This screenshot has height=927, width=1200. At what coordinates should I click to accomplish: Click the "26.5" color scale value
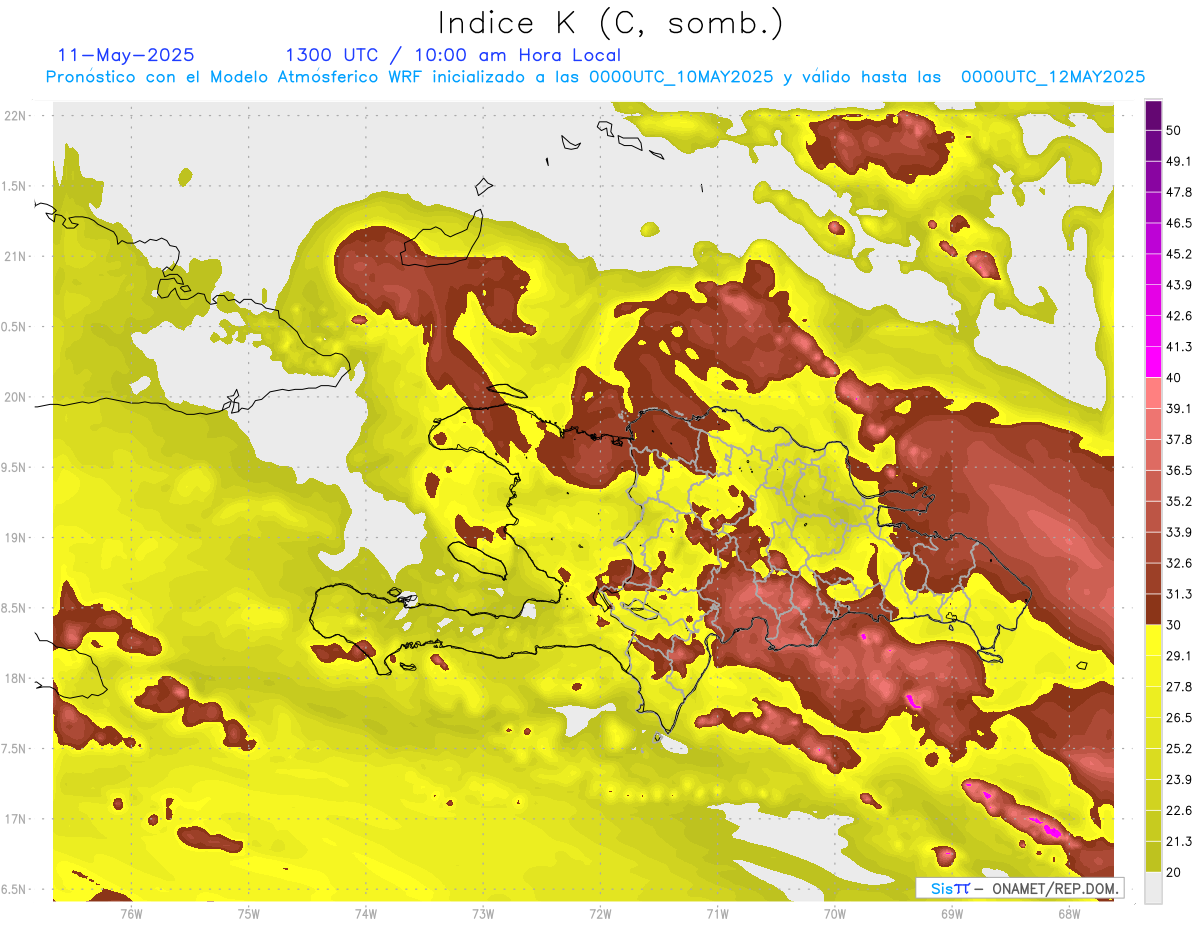1179,718
